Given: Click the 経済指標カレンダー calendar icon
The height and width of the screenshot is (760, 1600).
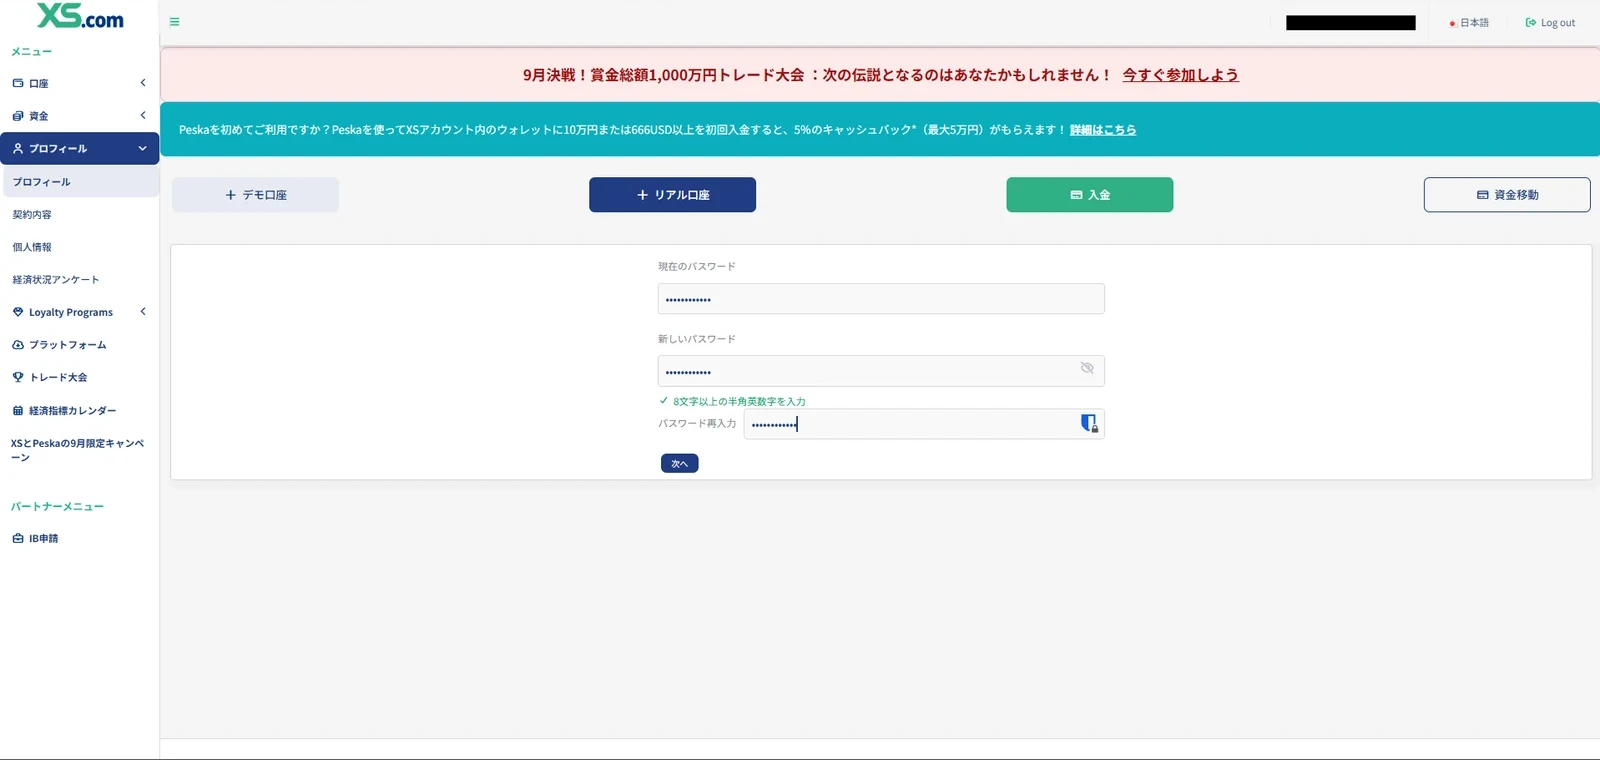Looking at the screenshot, I should pyautogui.click(x=18, y=410).
